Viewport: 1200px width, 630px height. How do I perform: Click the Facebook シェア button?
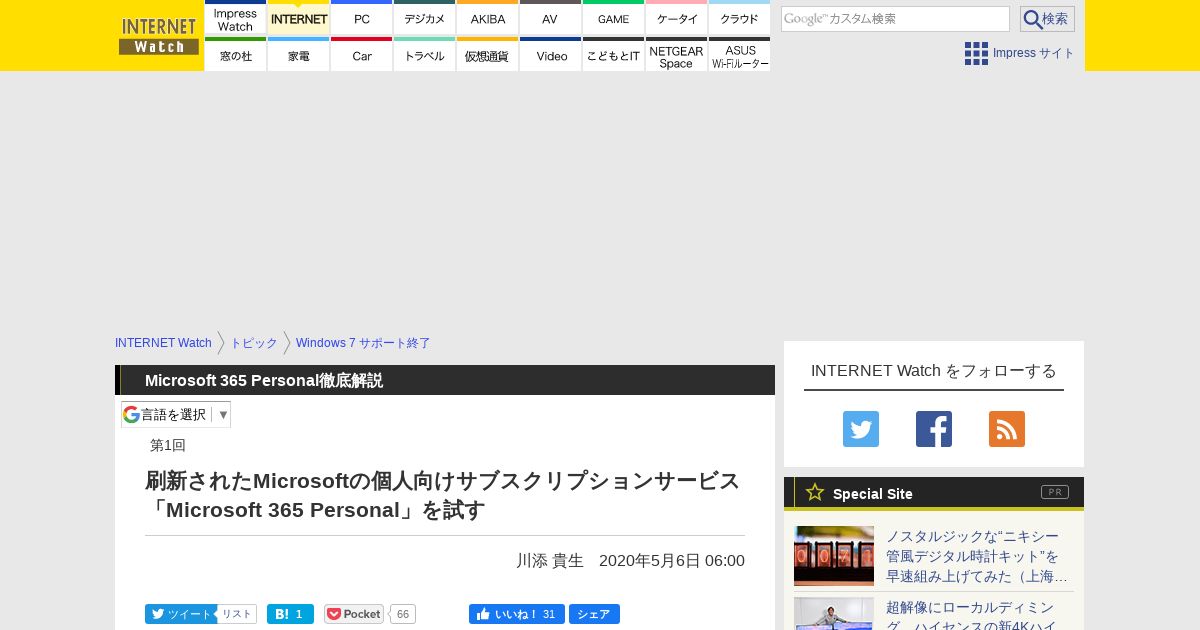pos(594,614)
